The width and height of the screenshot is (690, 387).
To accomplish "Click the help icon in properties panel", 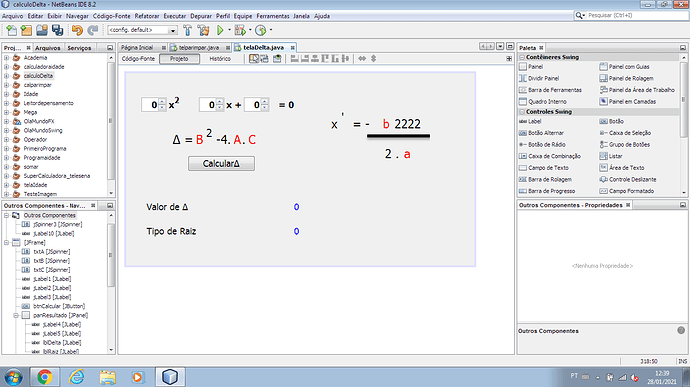I will click(681, 330).
